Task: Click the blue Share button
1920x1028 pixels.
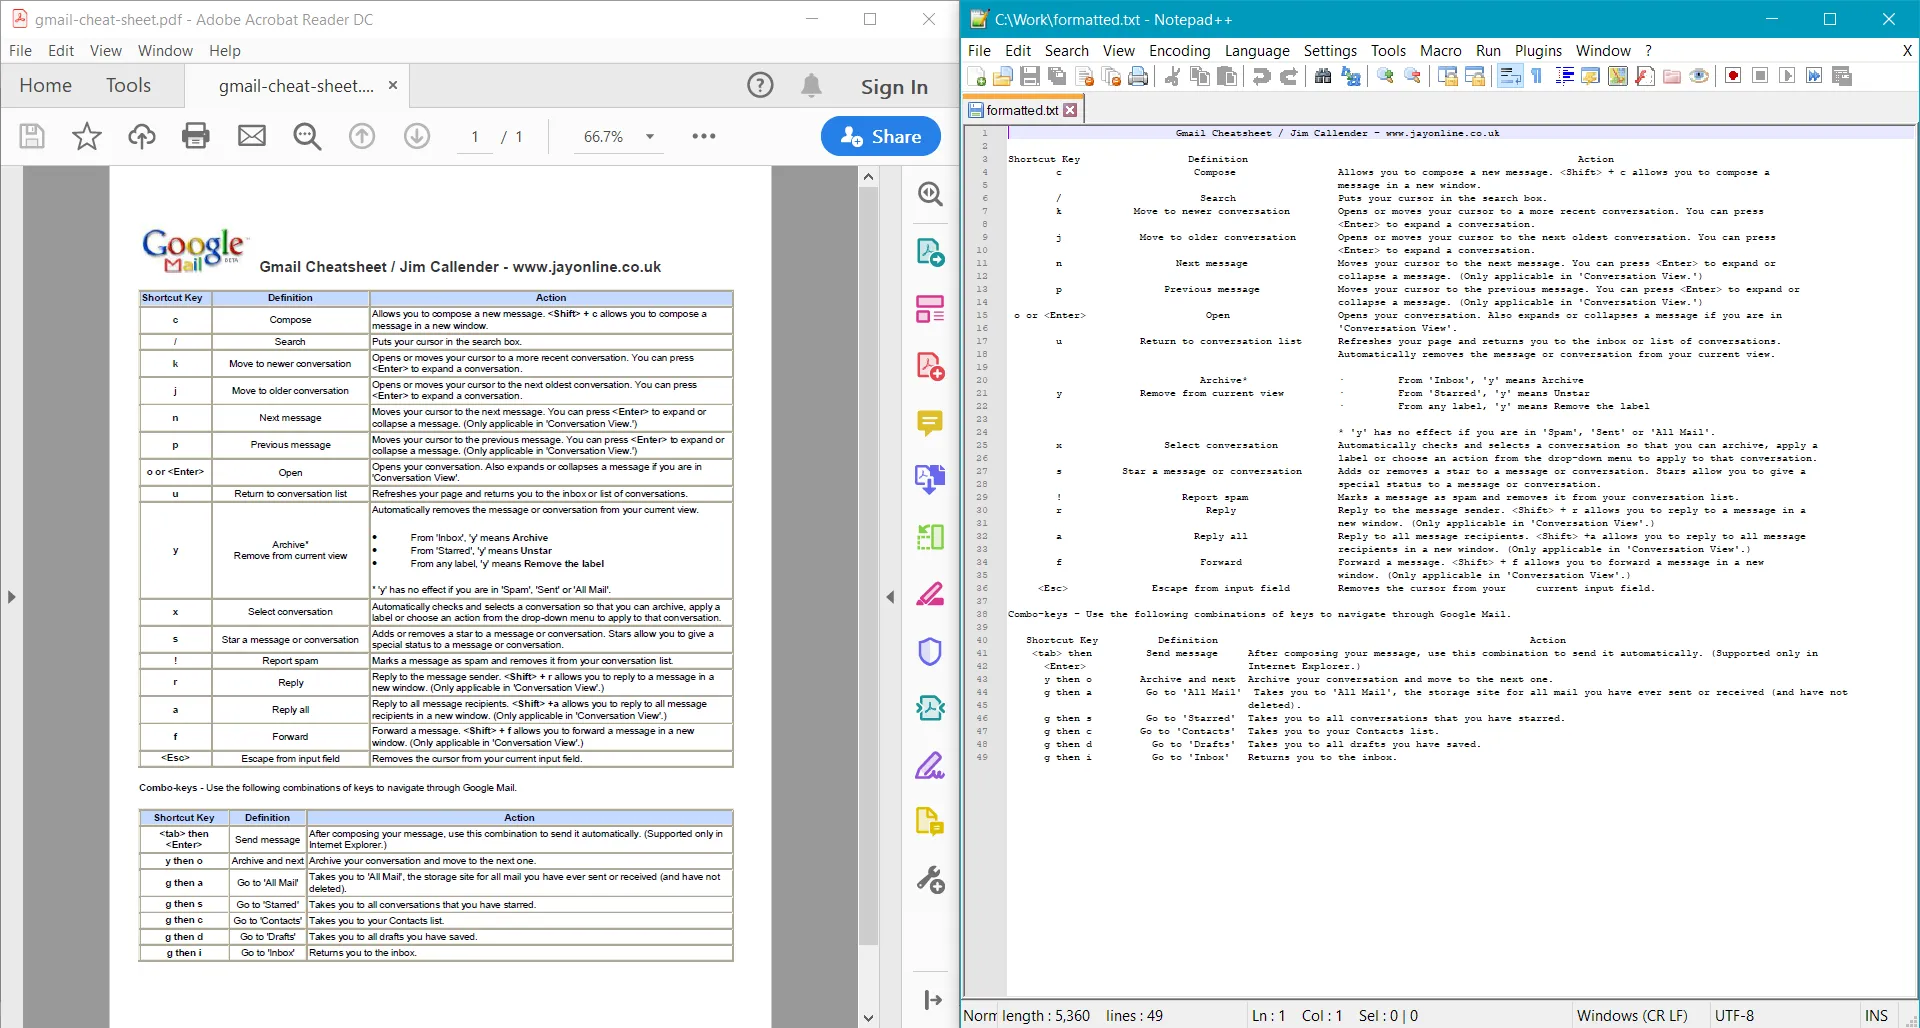Action: click(x=881, y=136)
